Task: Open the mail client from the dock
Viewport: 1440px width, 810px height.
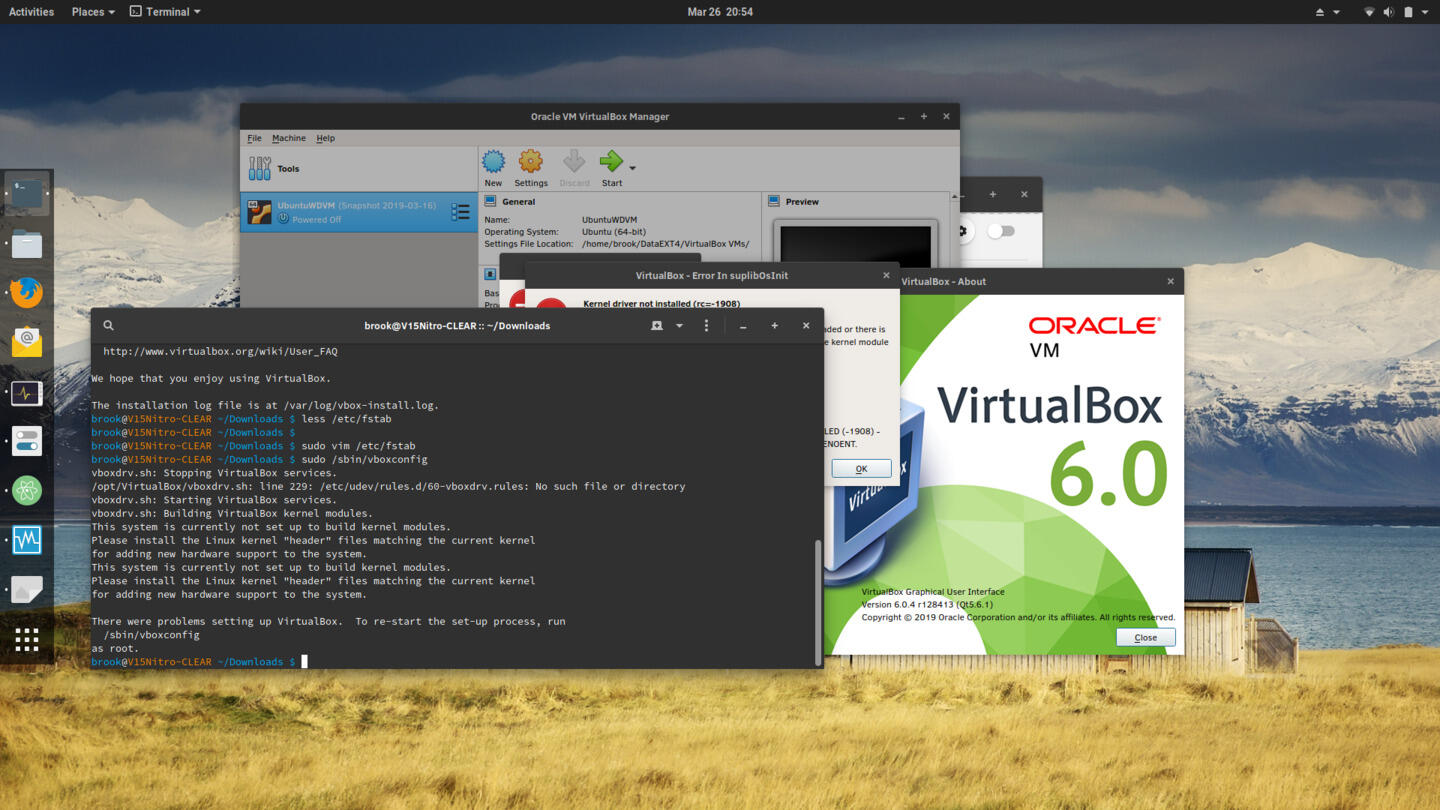Action: coord(27,343)
